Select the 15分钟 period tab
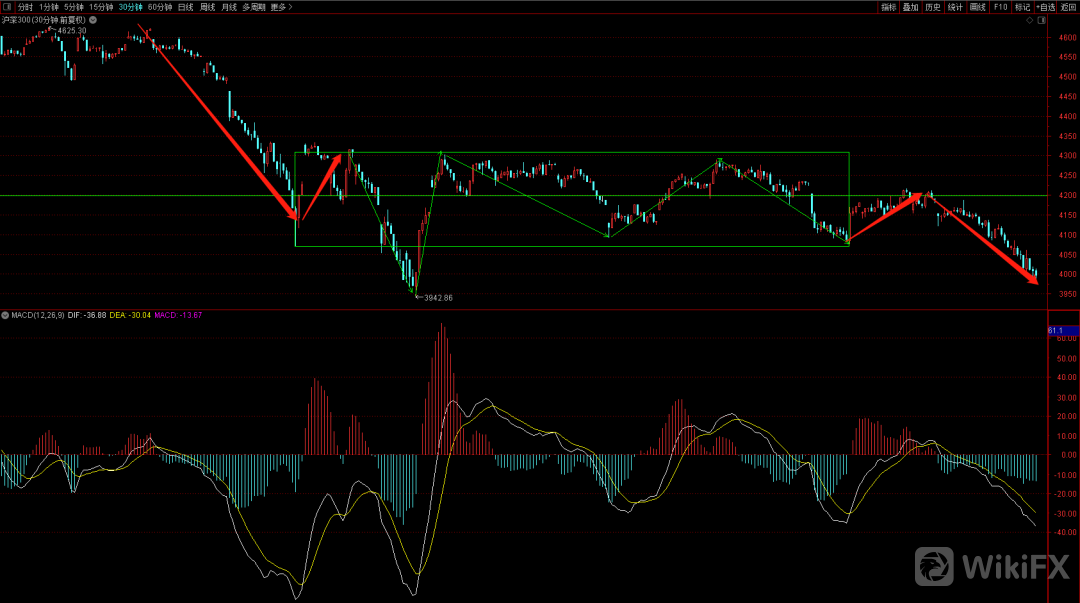Image resolution: width=1080 pixels, height=603 pixels. [100, 7]
